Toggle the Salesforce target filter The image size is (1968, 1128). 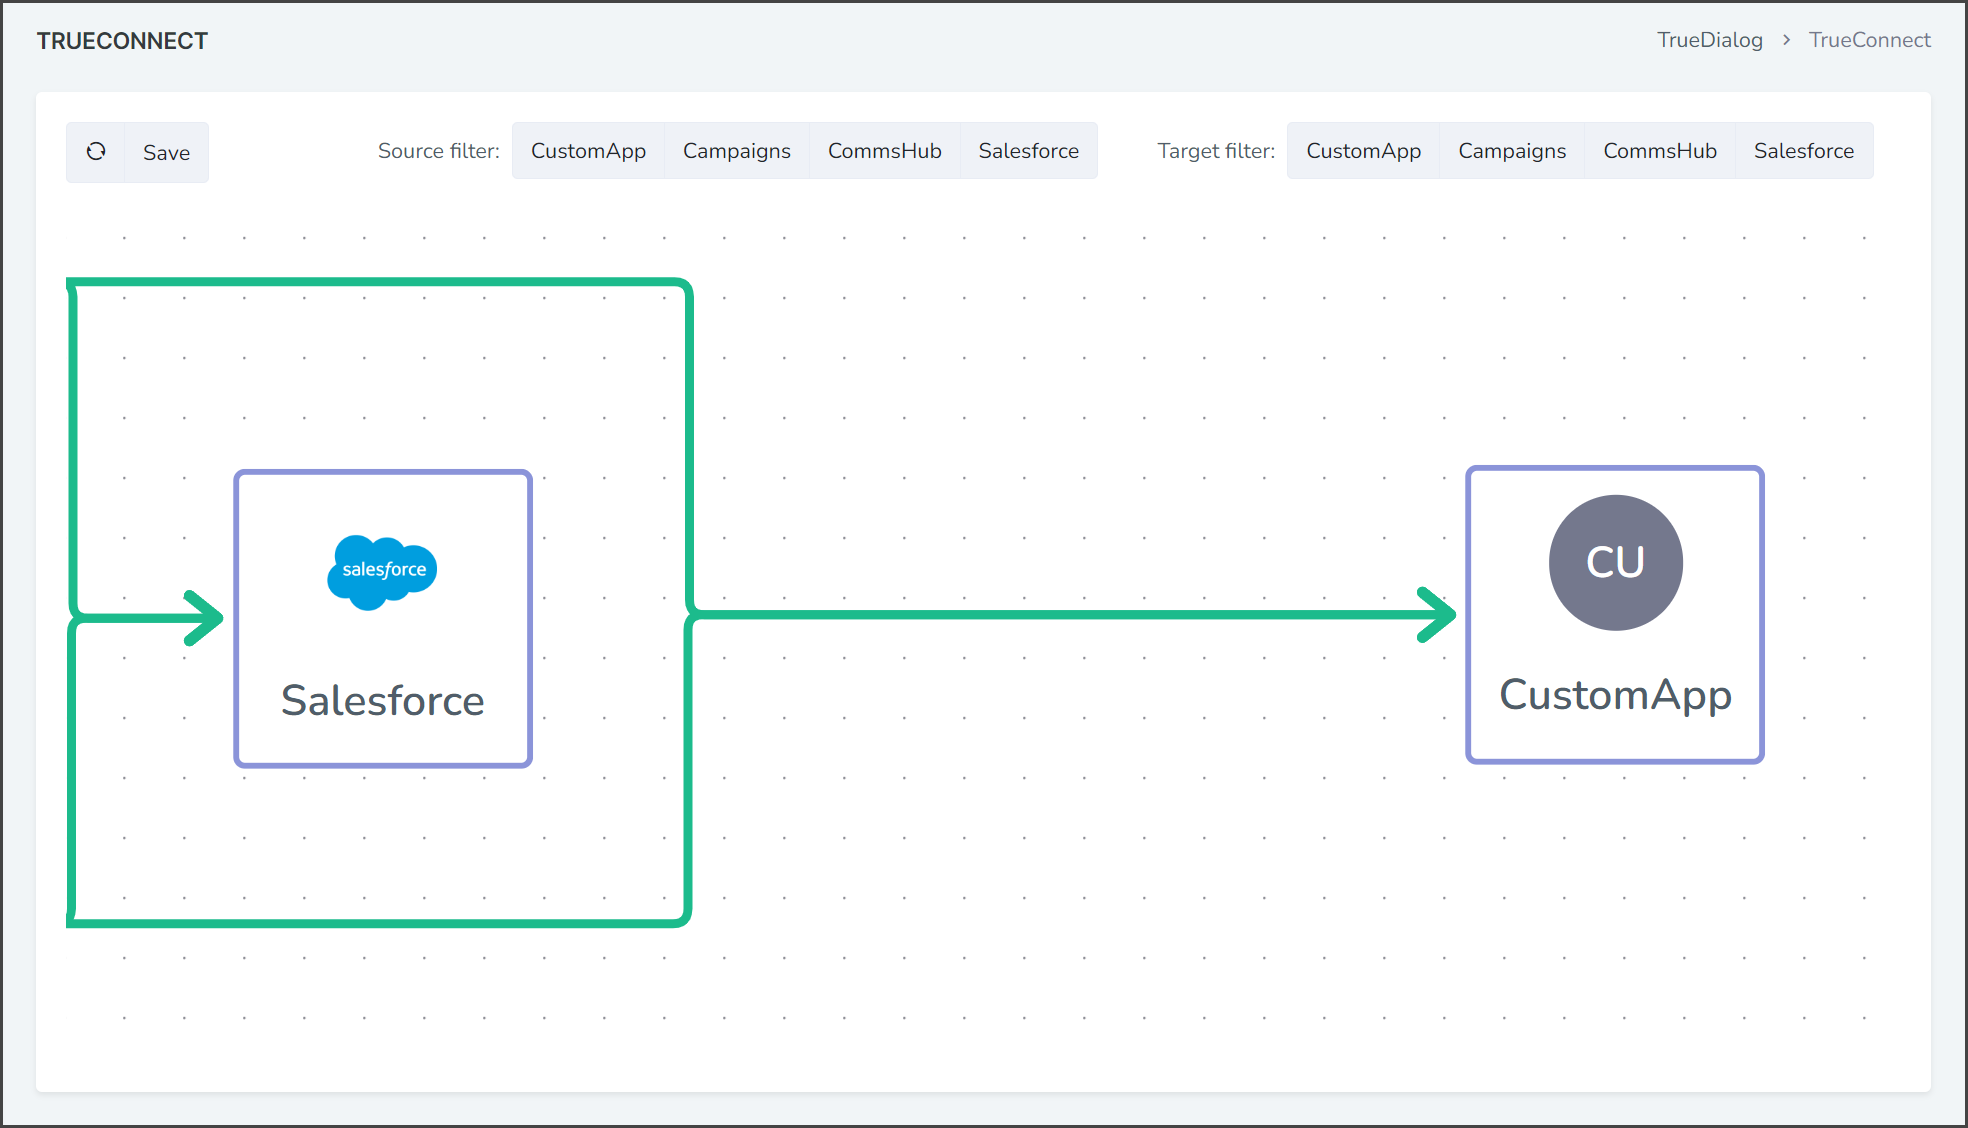pyautogui.click(x=1804, y=151)
